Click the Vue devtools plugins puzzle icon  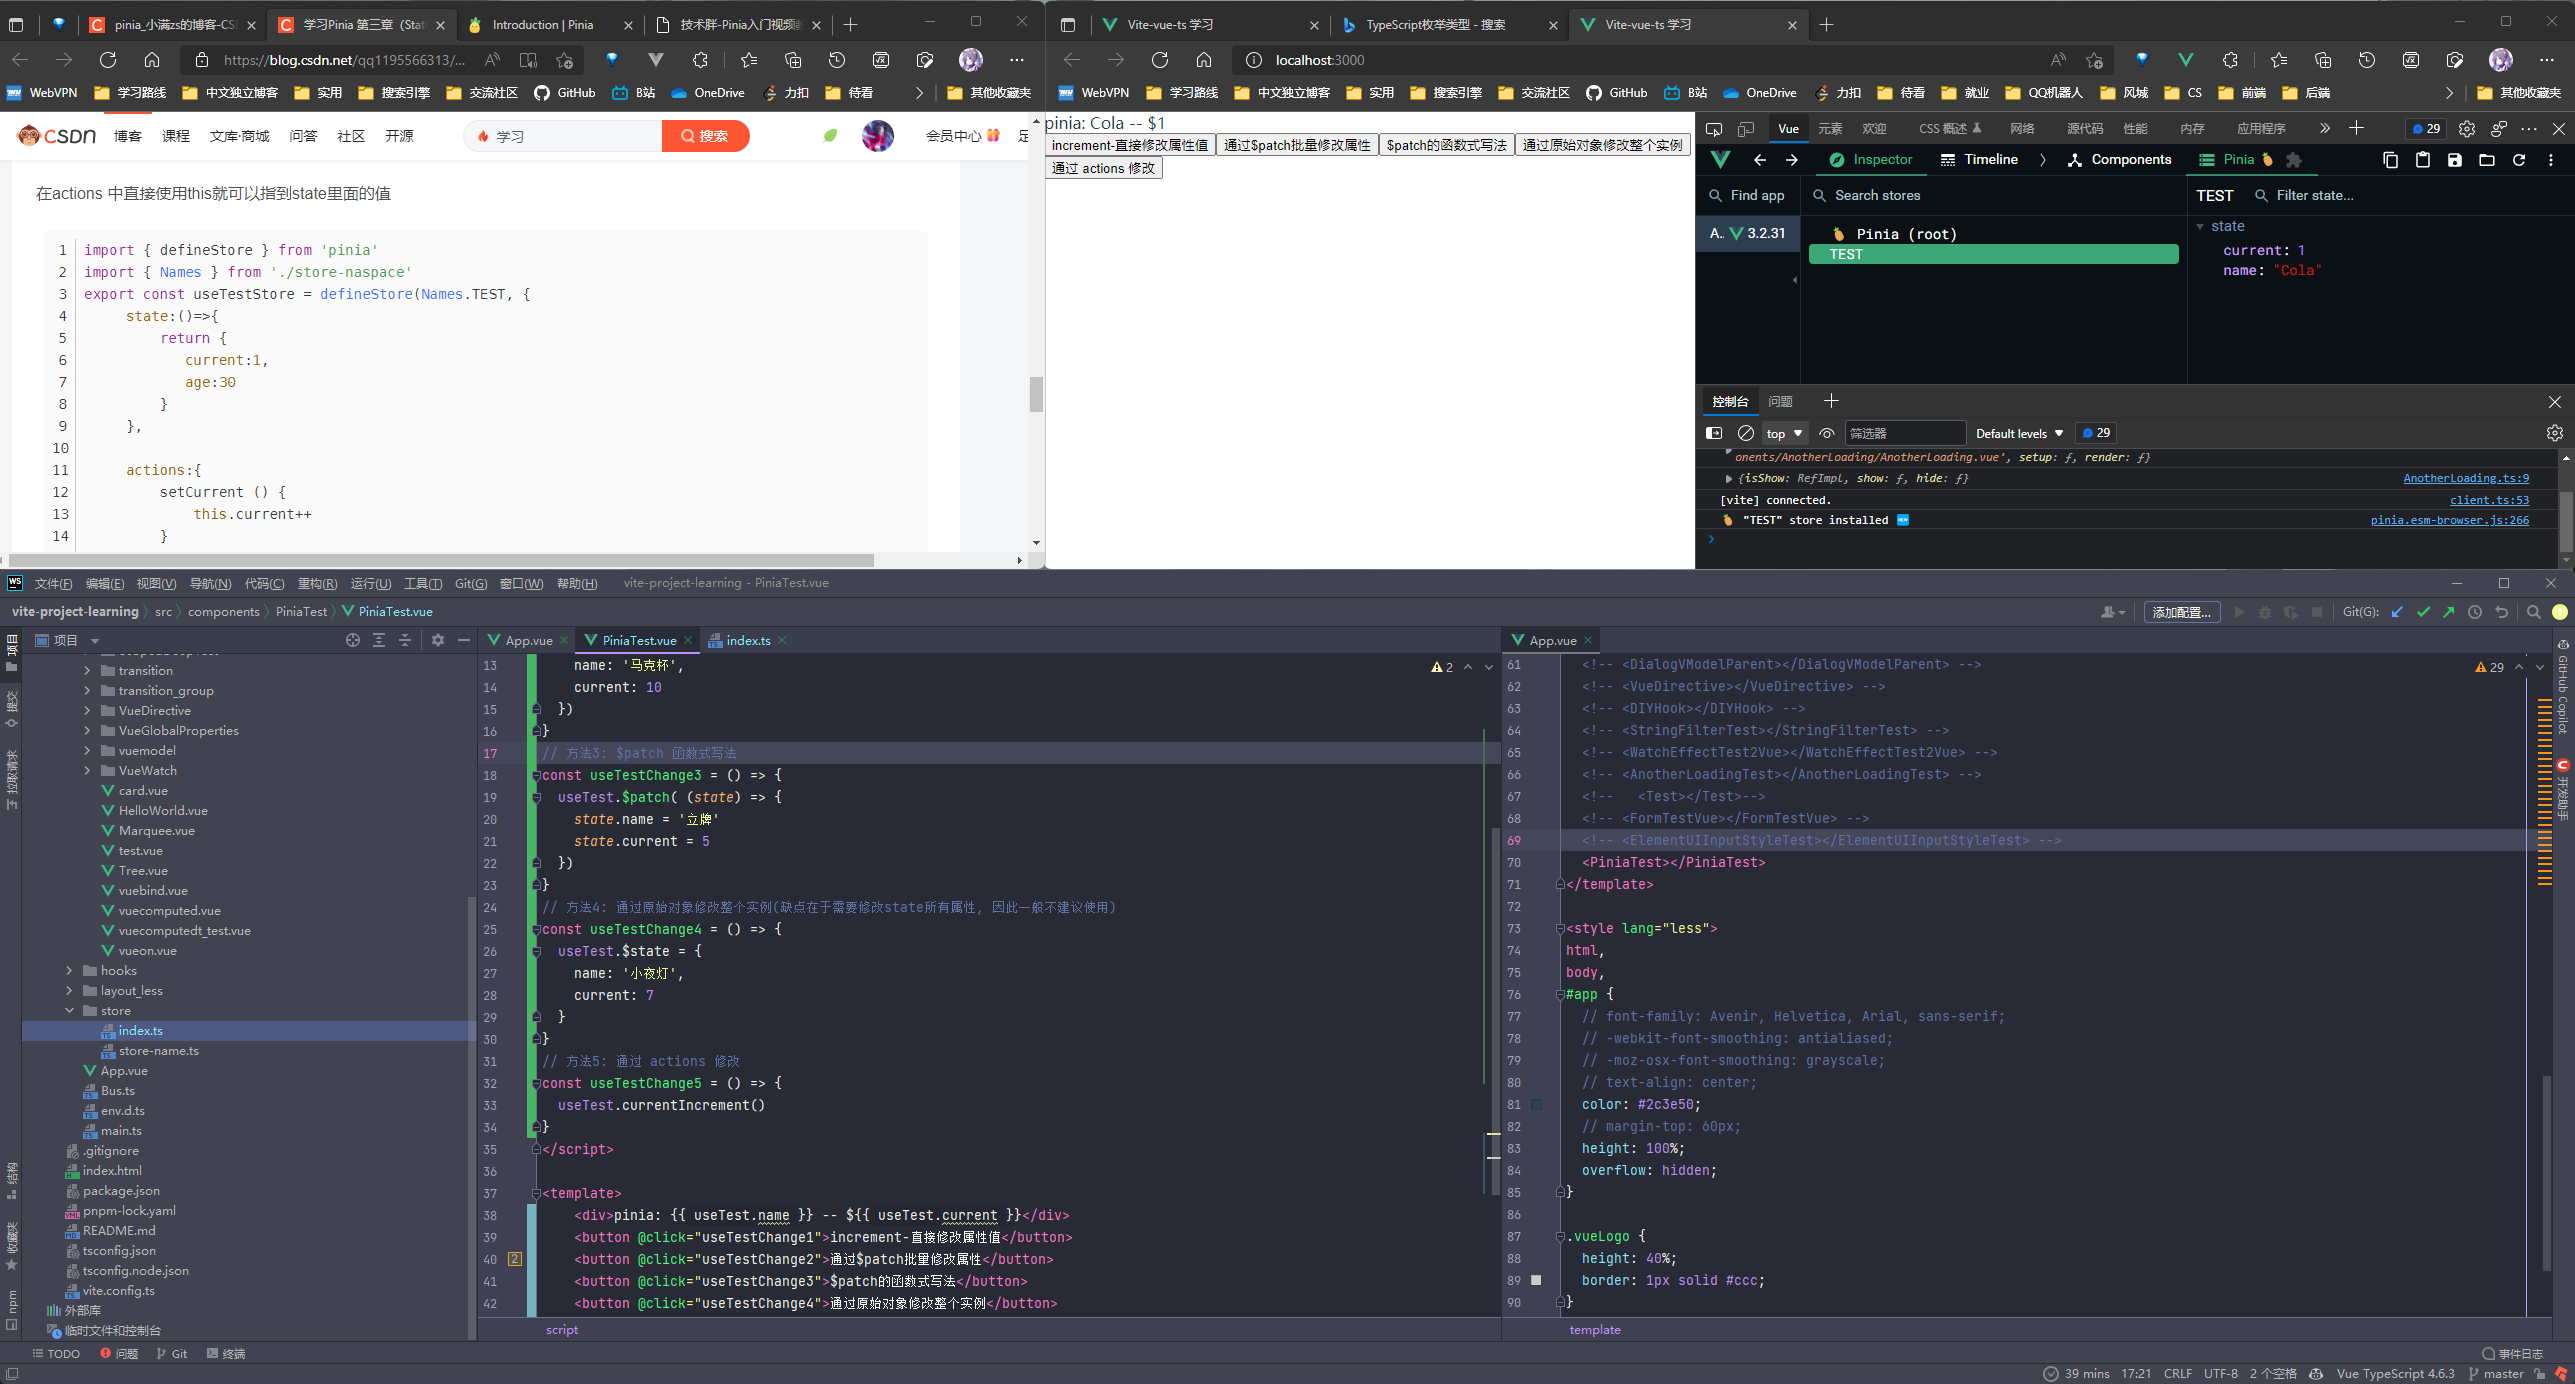(x=2294, y=160)
